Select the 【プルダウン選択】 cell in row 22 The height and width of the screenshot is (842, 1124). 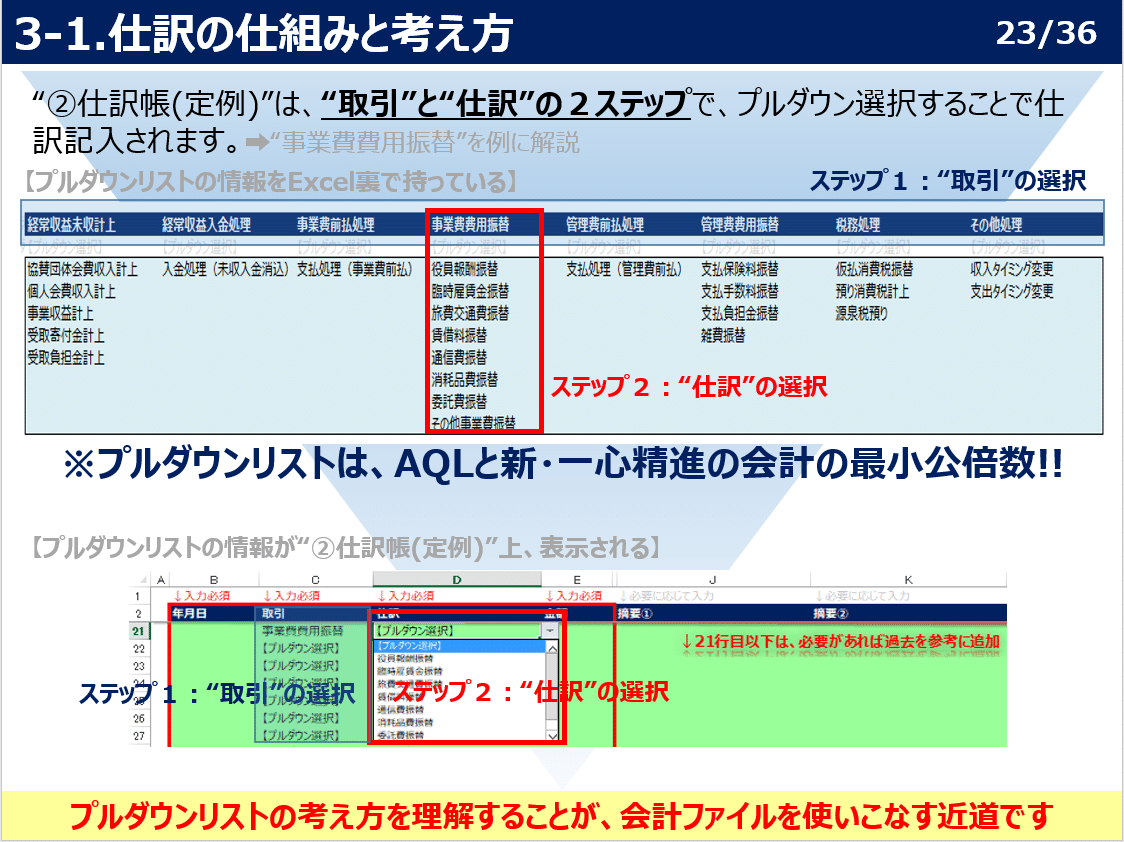tap(314, 648)
